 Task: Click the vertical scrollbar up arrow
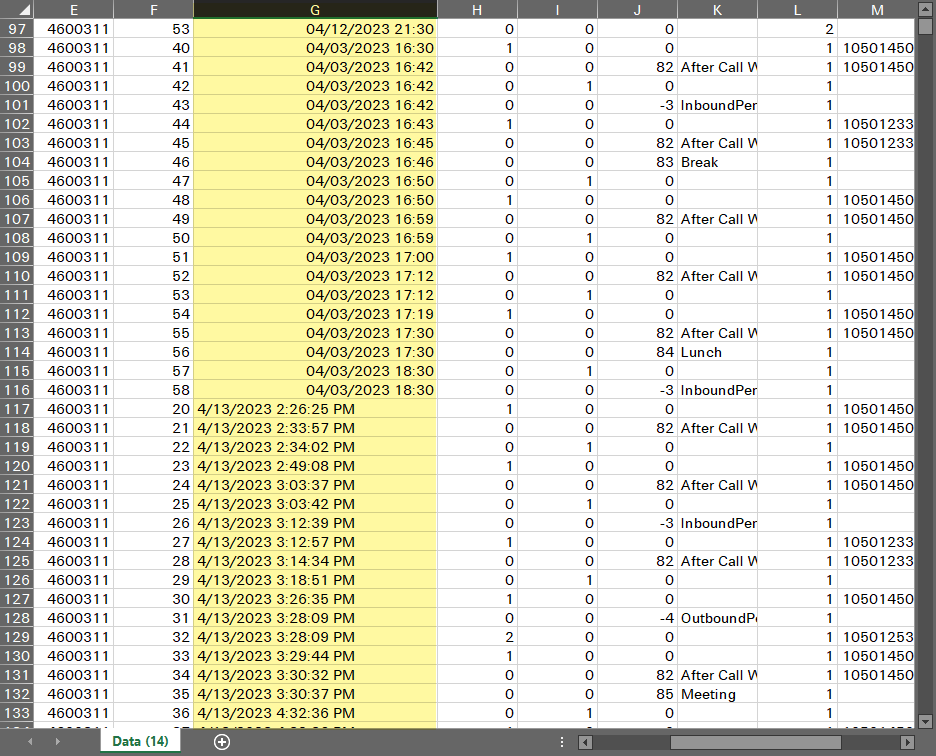point(926,10)
